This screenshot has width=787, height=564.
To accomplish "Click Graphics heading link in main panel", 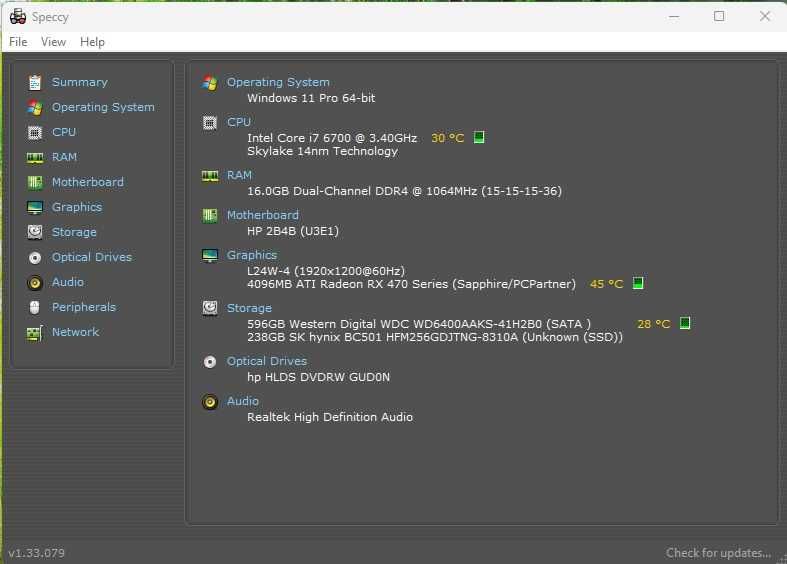I will [x=251, y=255].
